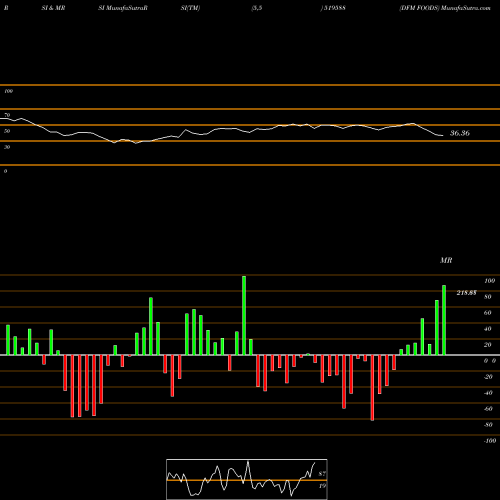The height and width of the screenshot is (500, 500).
Task: Click the end of the white RSI line
Action: 443,136
